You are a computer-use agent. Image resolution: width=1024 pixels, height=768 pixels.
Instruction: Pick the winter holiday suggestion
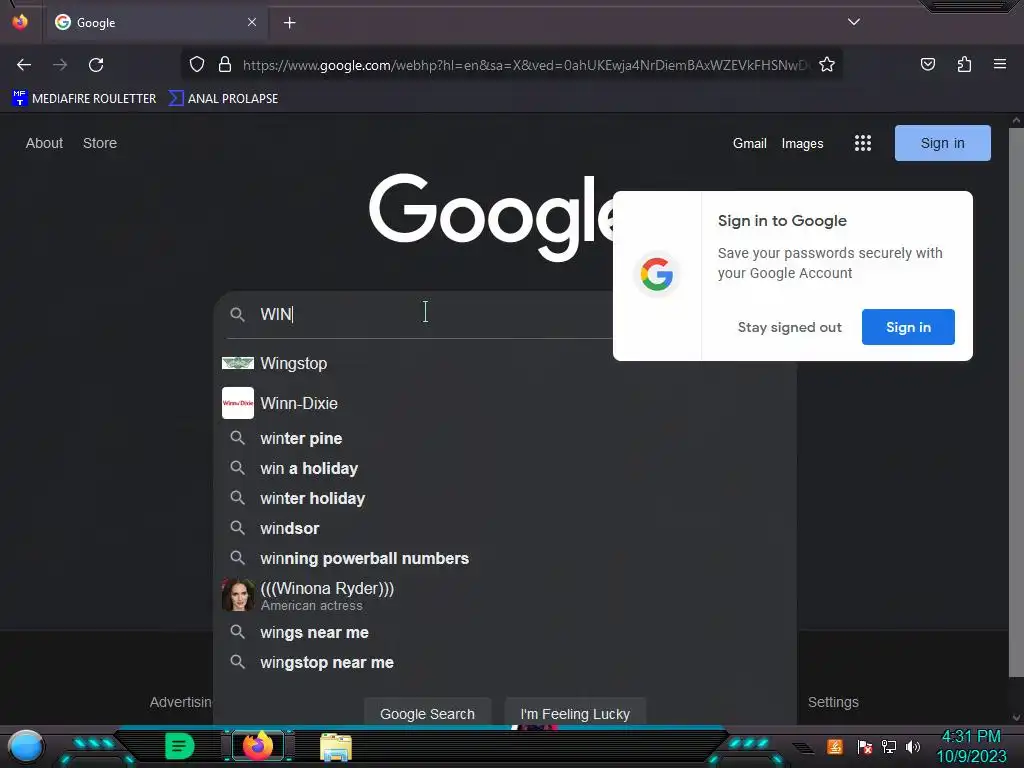(505, 498)
